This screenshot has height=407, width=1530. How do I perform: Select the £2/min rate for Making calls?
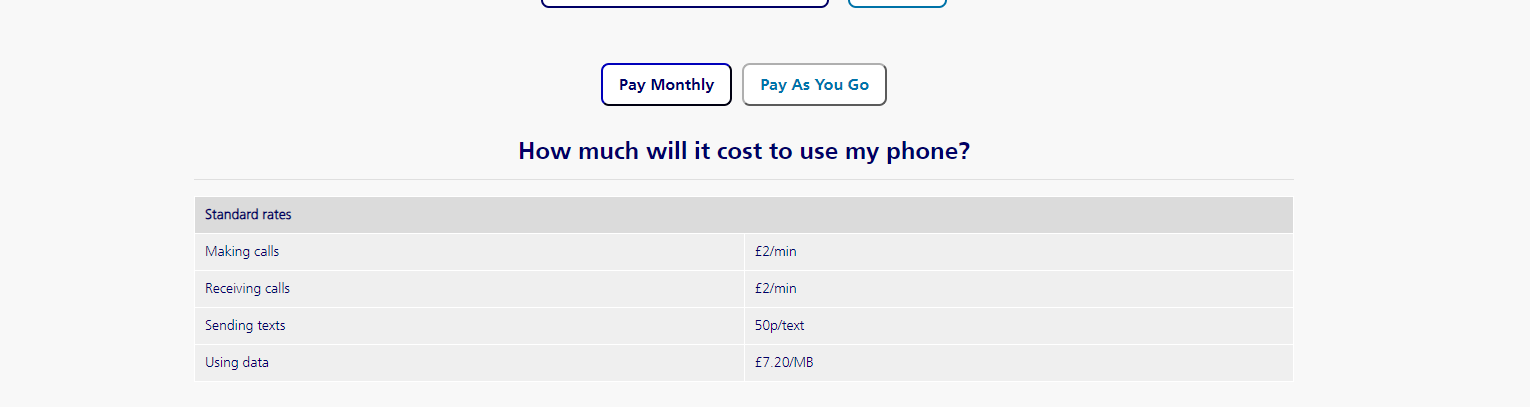pyautogui.click(x=776, y=251)
